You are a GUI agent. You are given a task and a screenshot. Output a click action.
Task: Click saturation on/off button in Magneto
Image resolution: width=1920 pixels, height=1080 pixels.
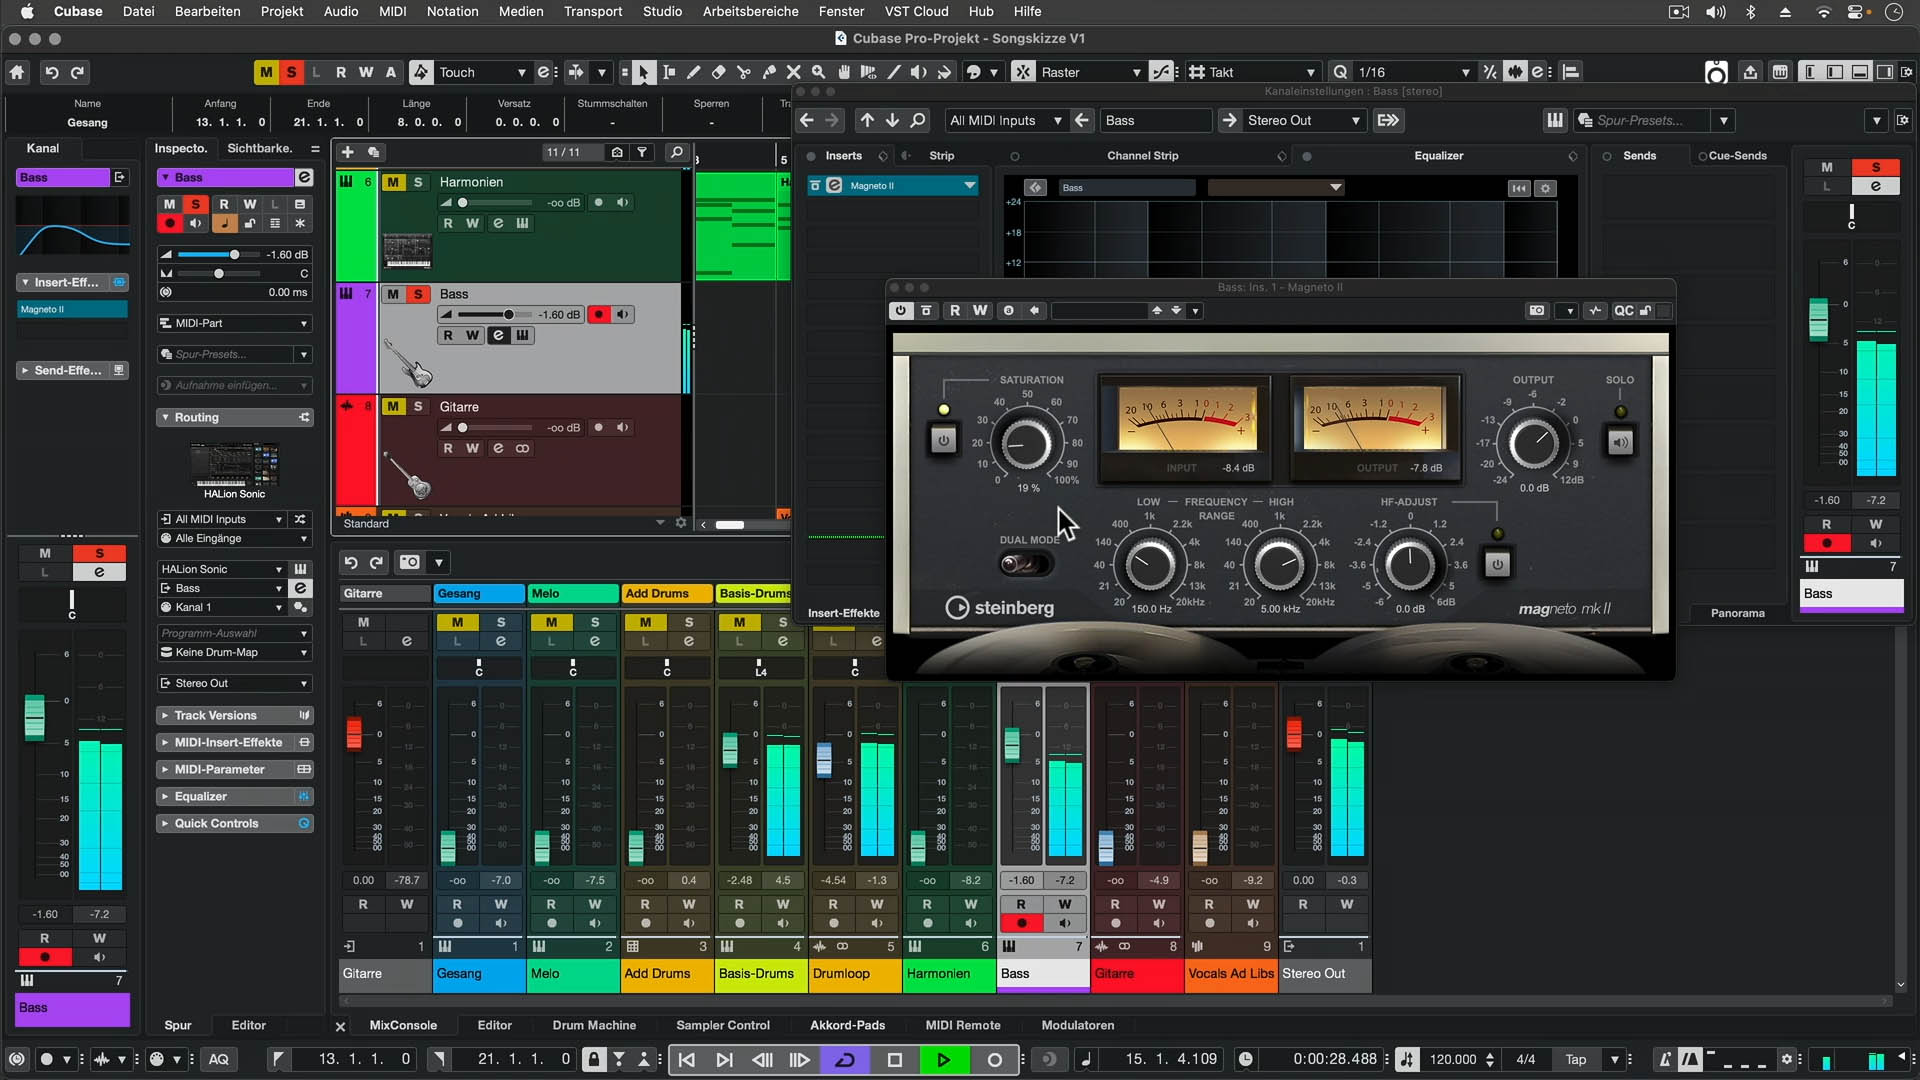(943, 440)
